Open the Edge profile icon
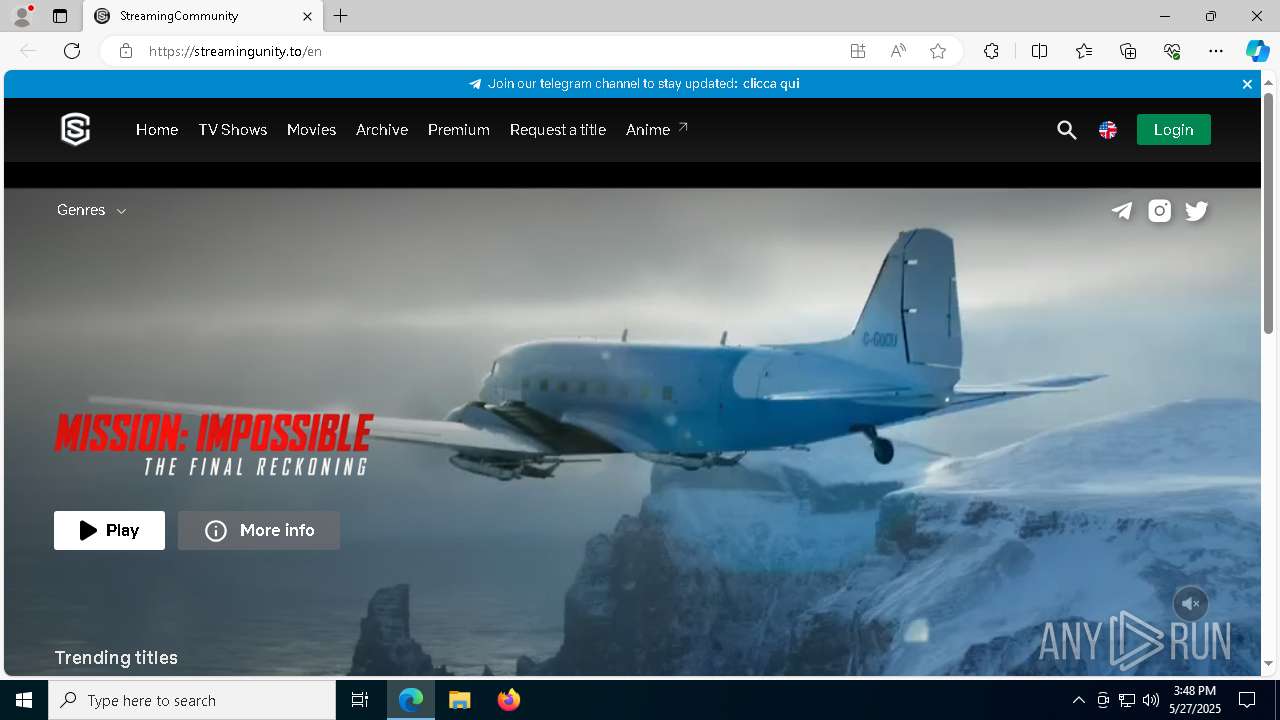This screenshot has height=720, width=1280. [21, 16]
